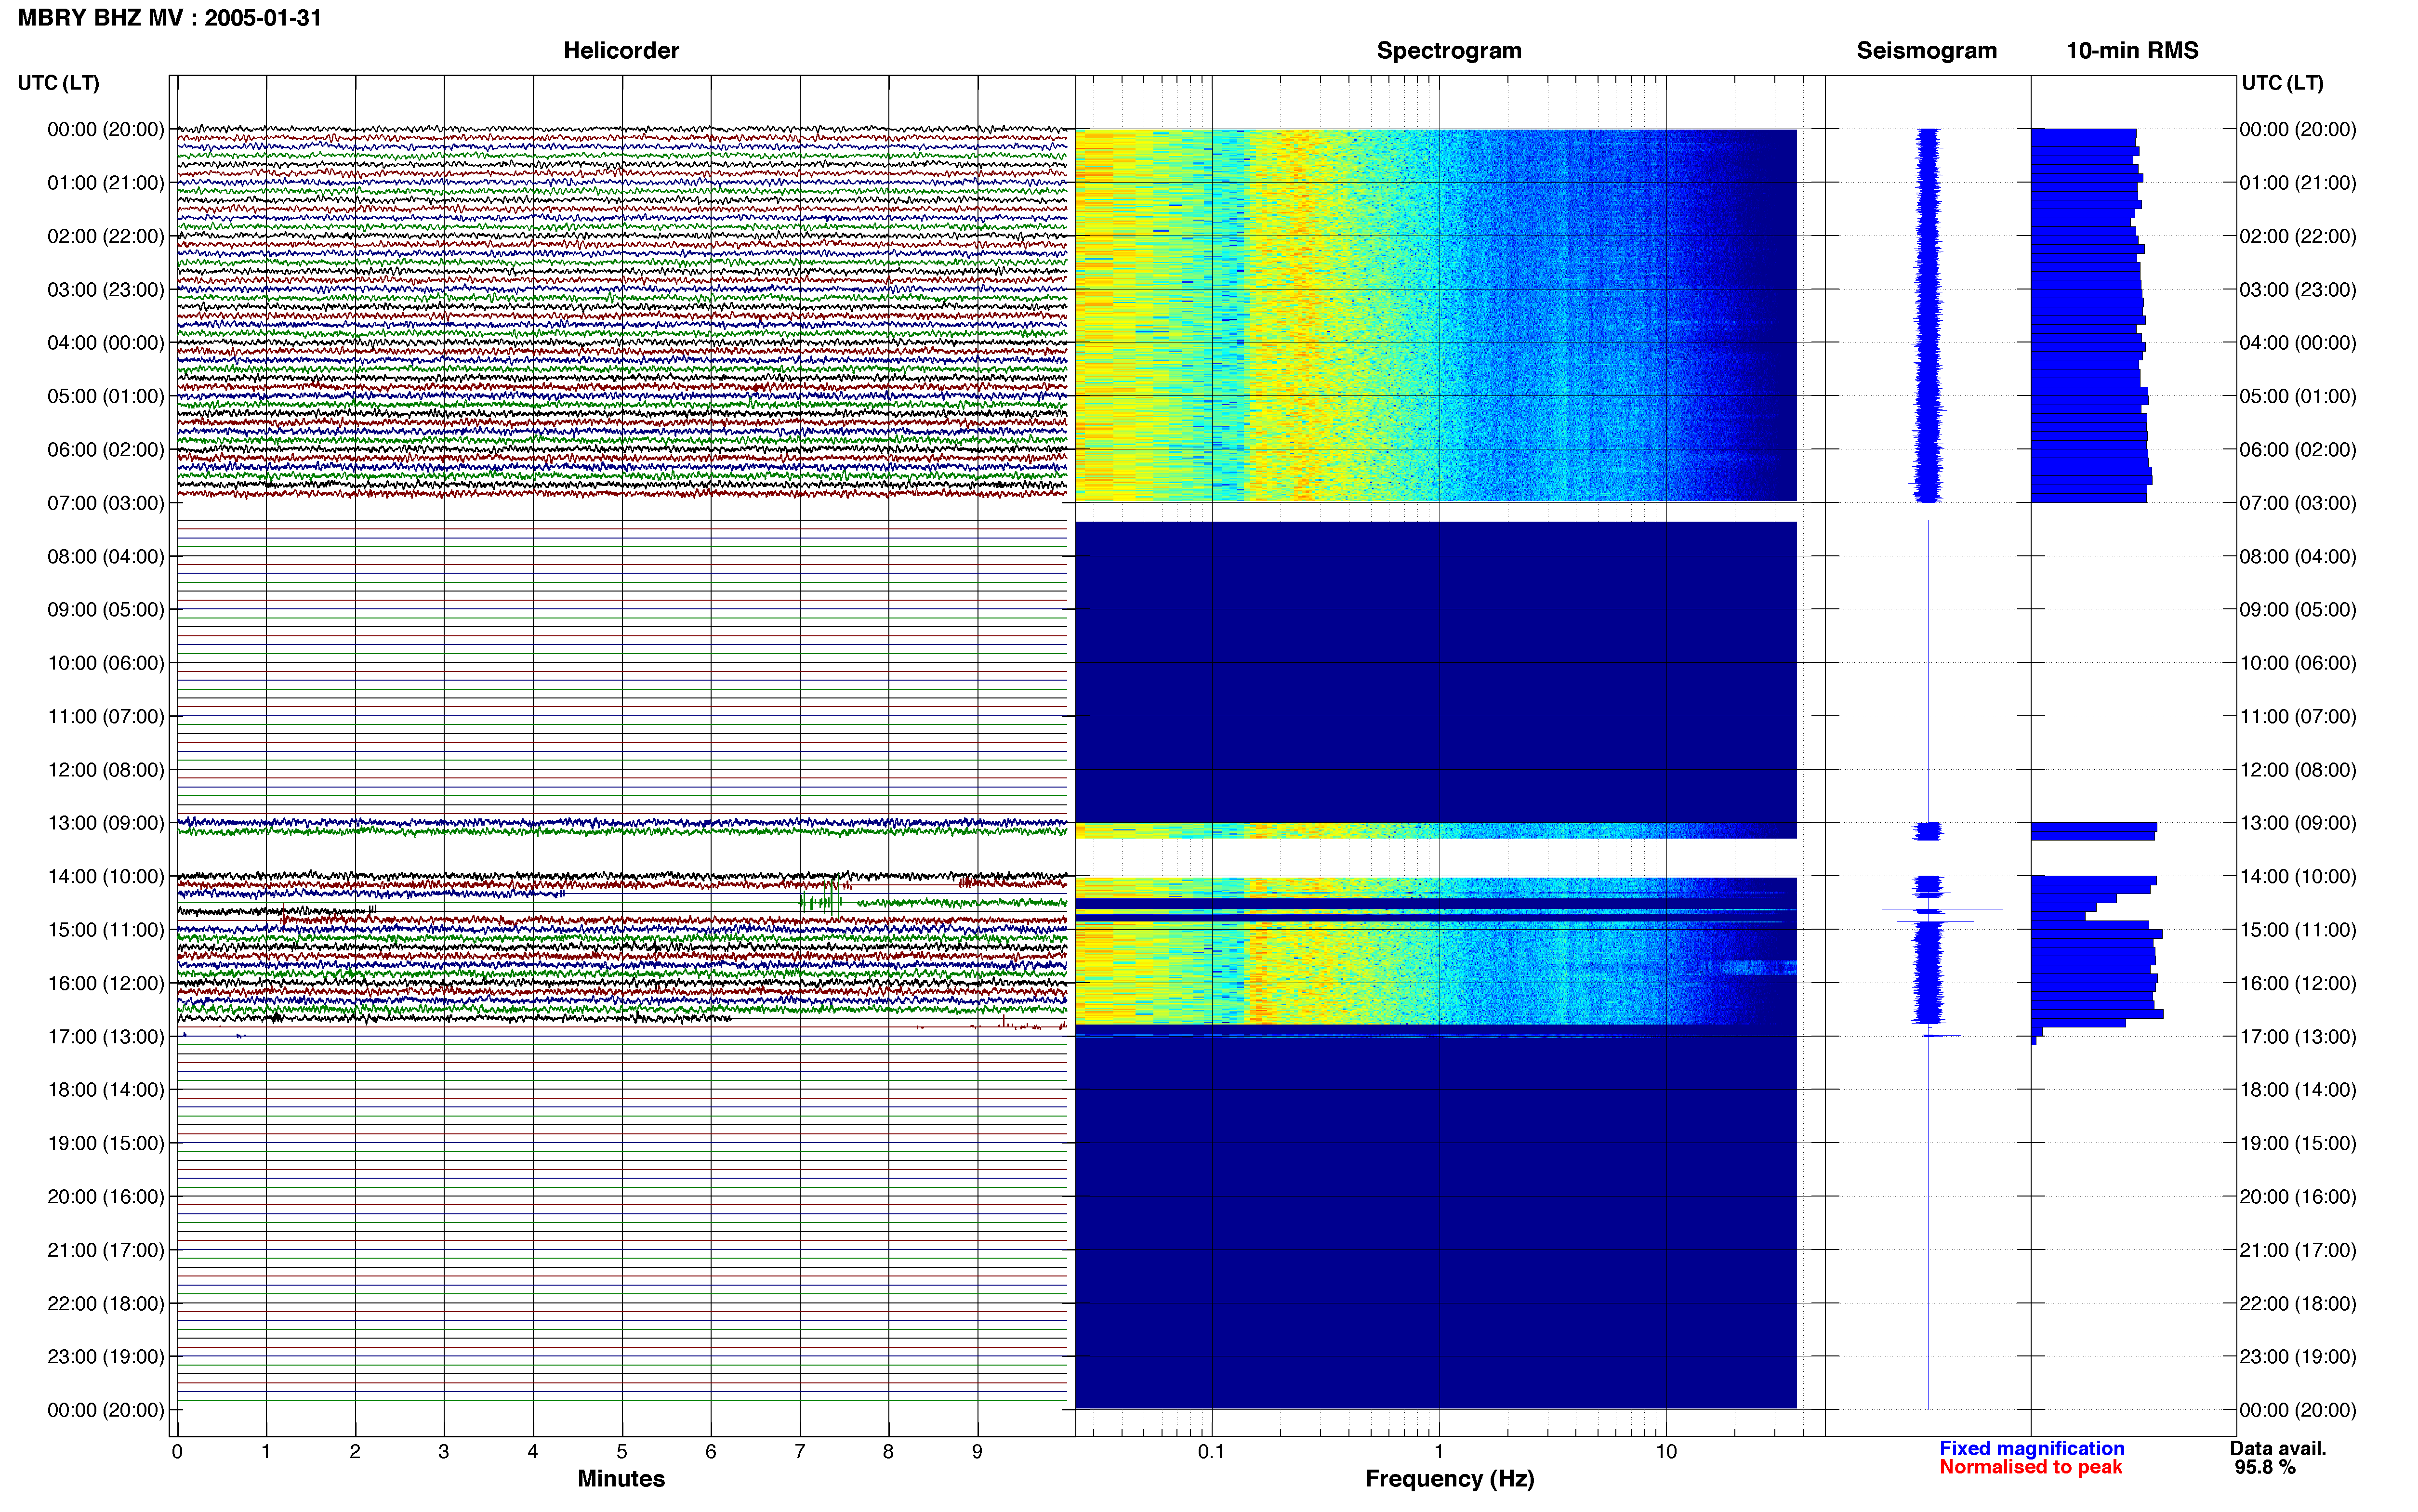Click the 'Data avail.' label

2278,1449
